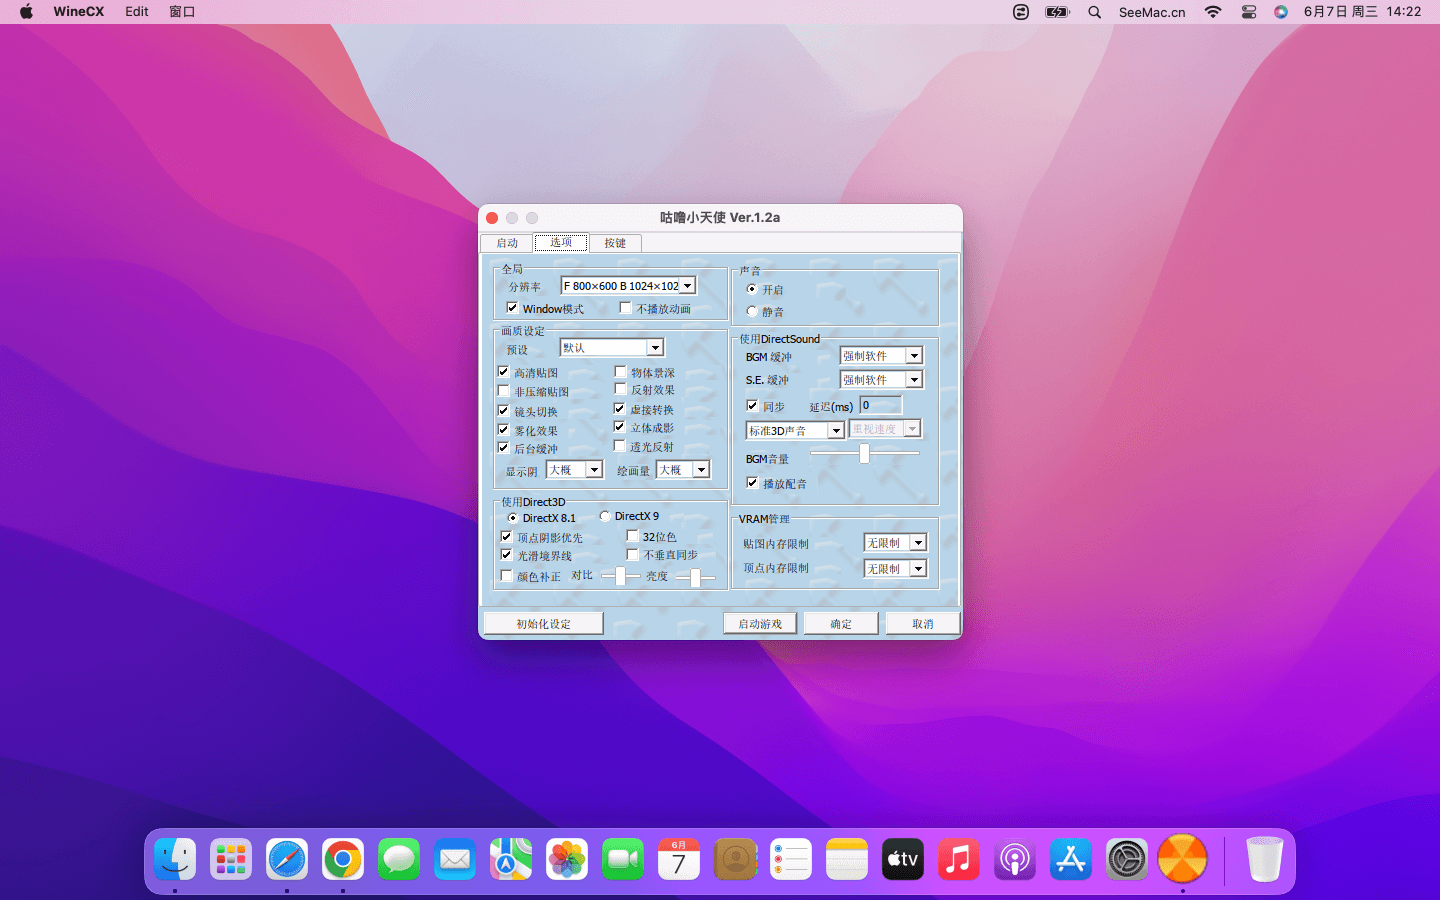The image size is (1440, 900).
Task: Launch Google Chrome from the dock
Action: click(x=343, y=859)
